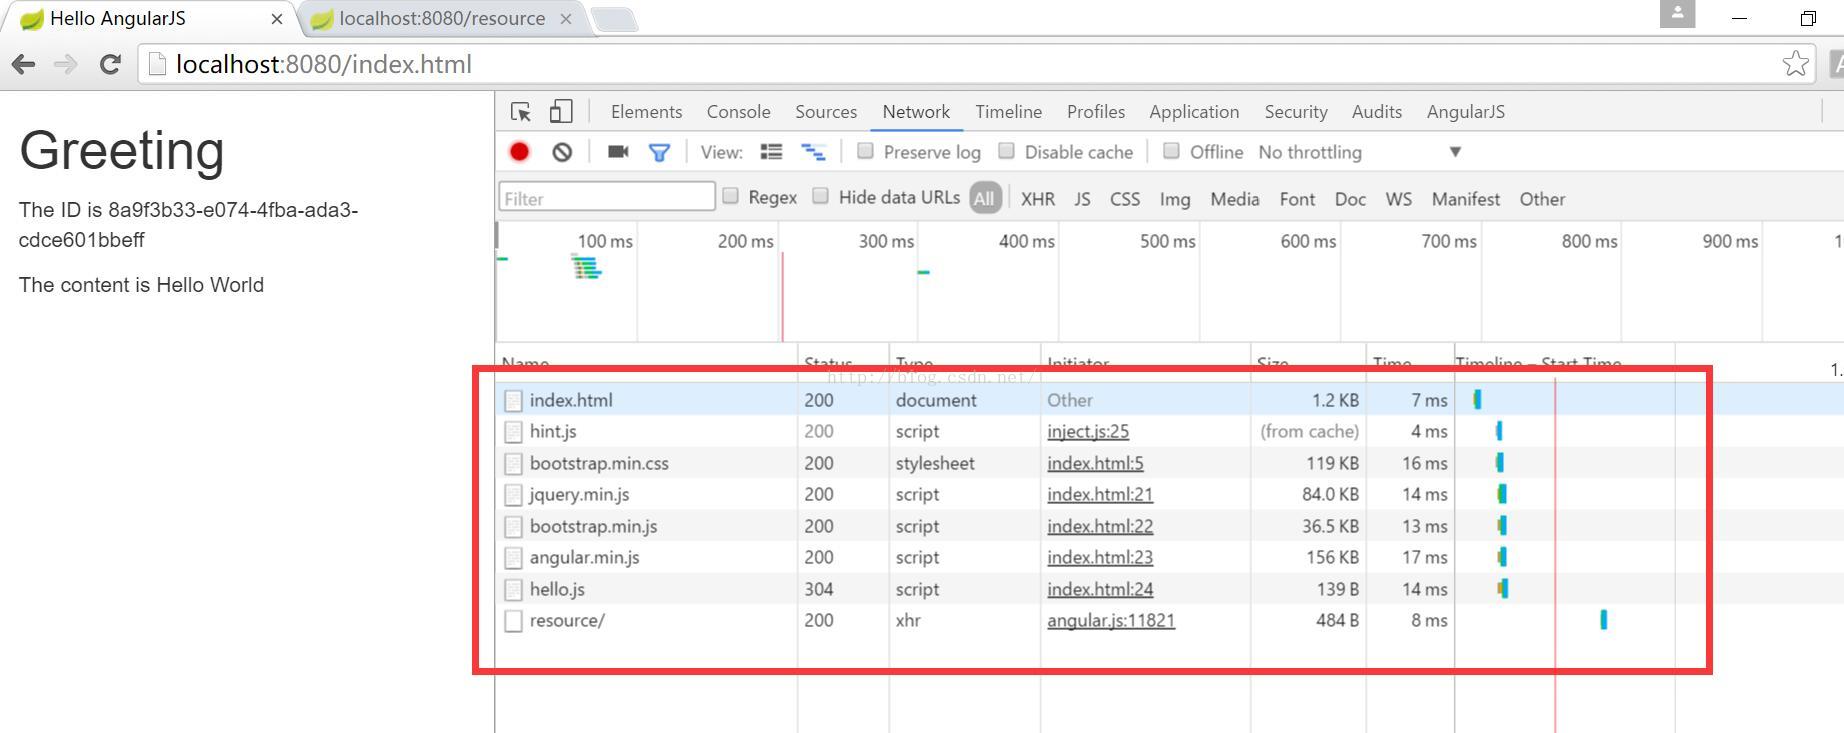Close the localhost:8080/resource tab
Image resolution: width=1844 pixels, height=733 pixels.
click(x=566, y=19)
